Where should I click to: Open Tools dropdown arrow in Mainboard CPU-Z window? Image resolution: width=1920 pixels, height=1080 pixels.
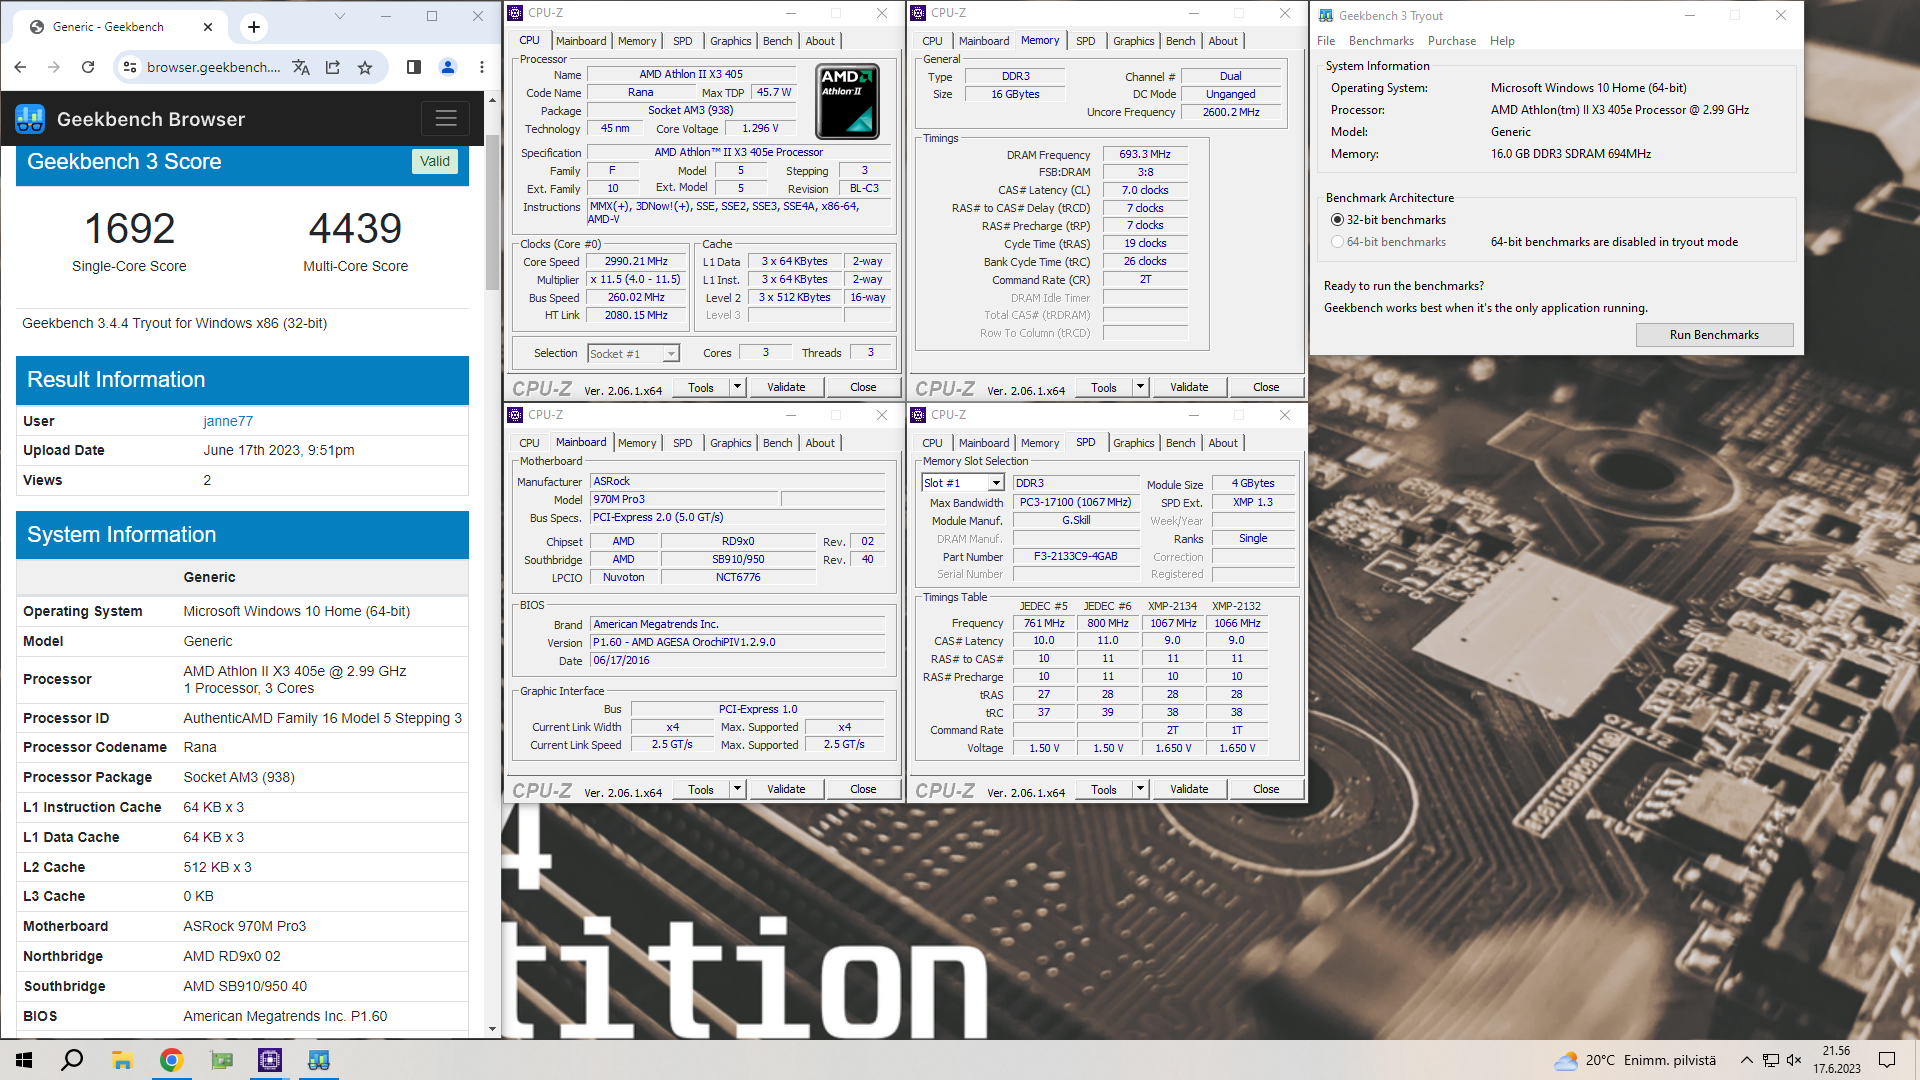pyautogui.click(x=737, y=789)
